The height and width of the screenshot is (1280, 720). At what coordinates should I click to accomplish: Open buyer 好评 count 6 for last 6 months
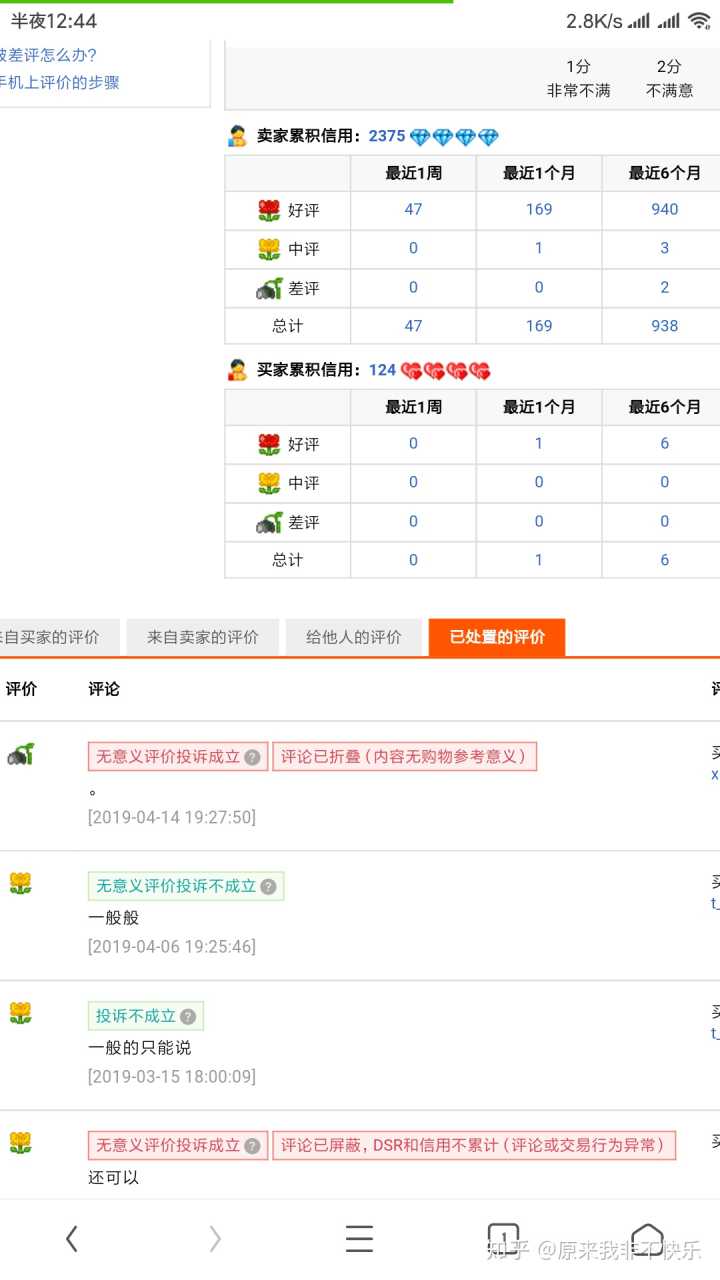(664, 443)
